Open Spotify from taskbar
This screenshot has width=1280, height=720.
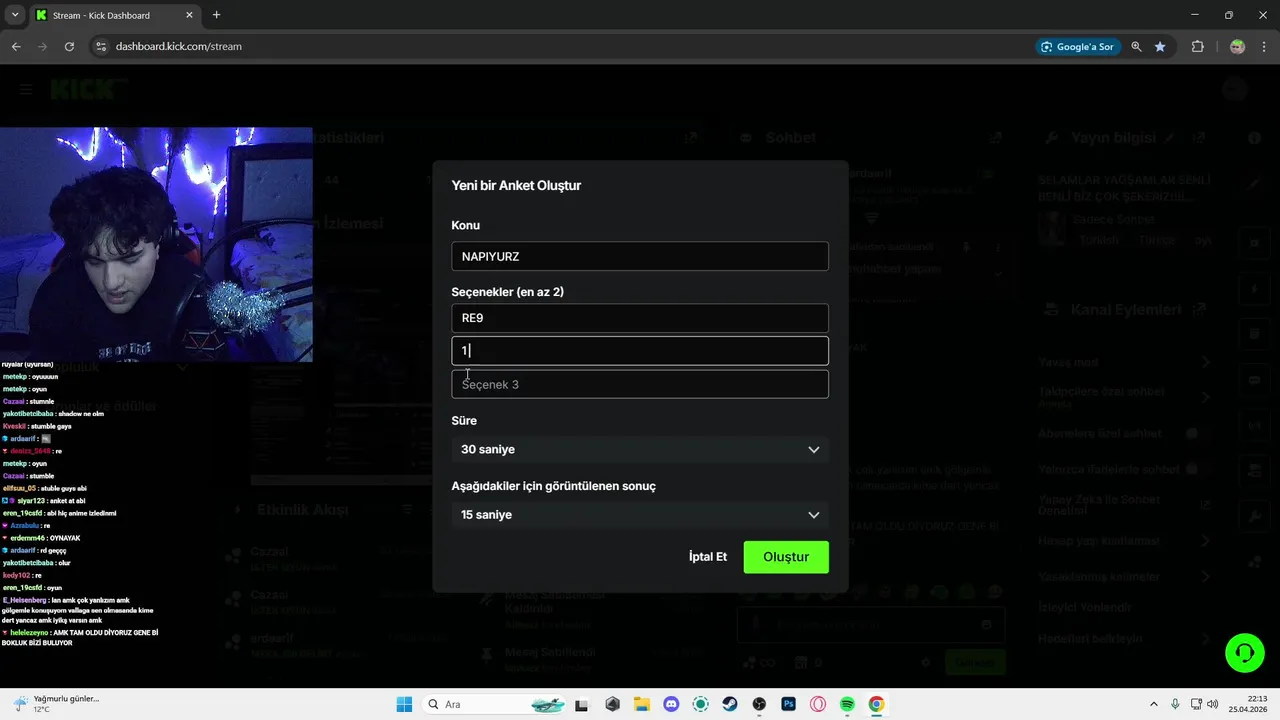coord(847,704)
